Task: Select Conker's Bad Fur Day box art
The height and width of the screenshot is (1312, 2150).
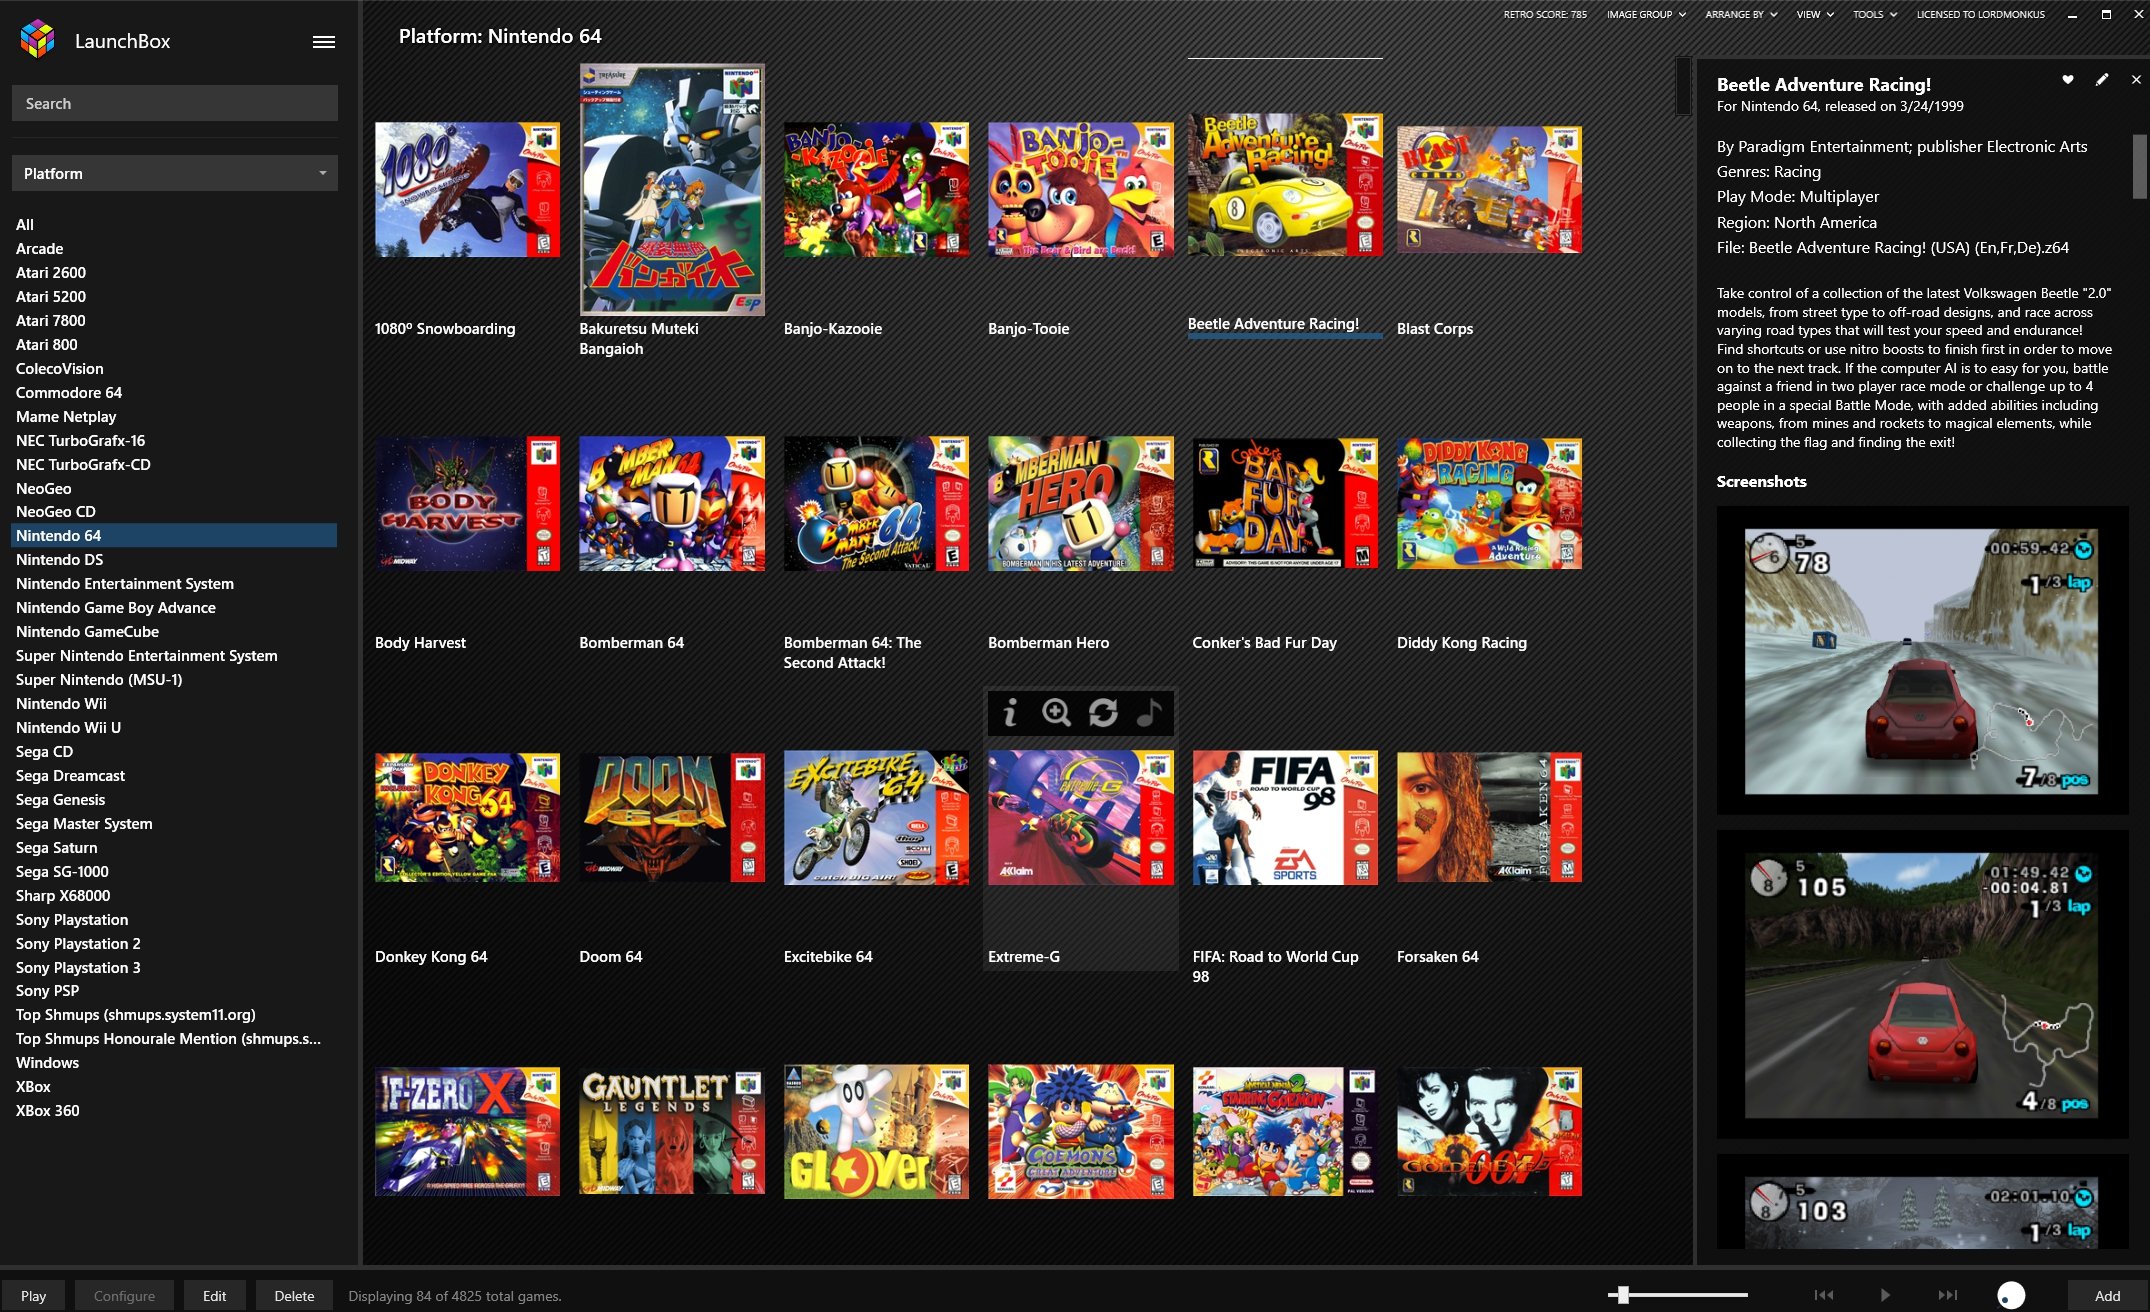Action: 1285,504
